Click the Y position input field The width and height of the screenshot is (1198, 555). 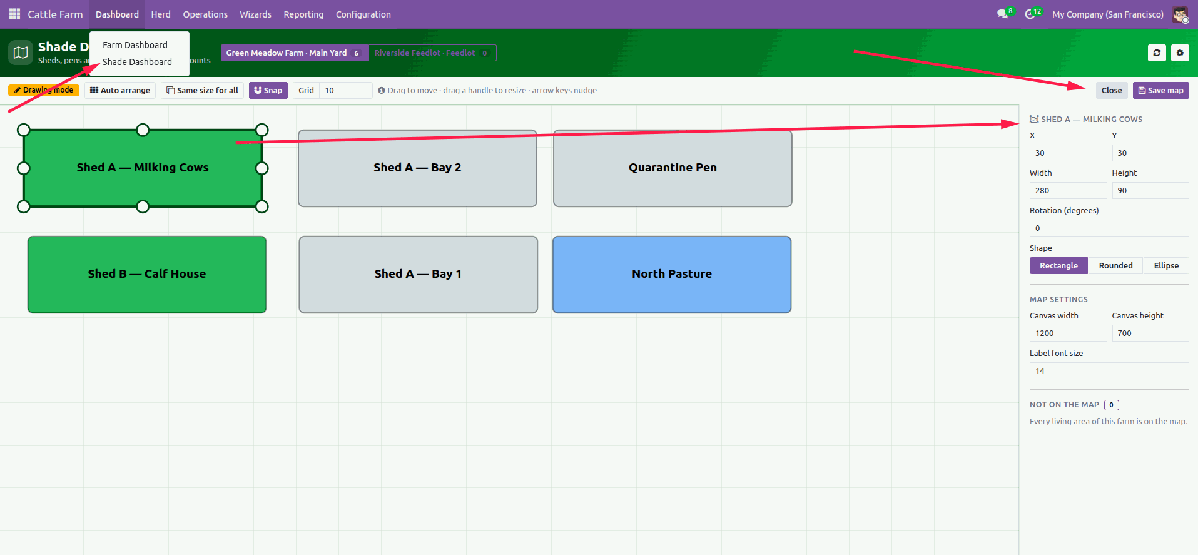1150,152
